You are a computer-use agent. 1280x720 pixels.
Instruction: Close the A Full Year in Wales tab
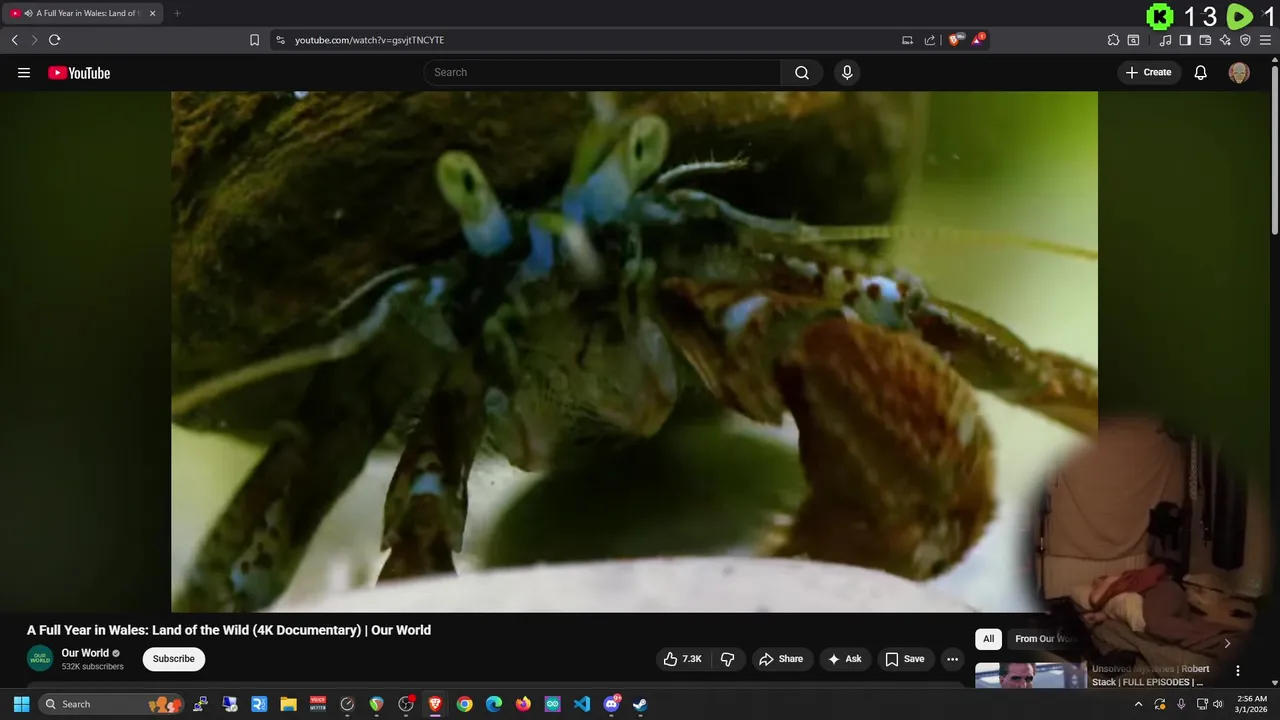[x=152, y=13]
